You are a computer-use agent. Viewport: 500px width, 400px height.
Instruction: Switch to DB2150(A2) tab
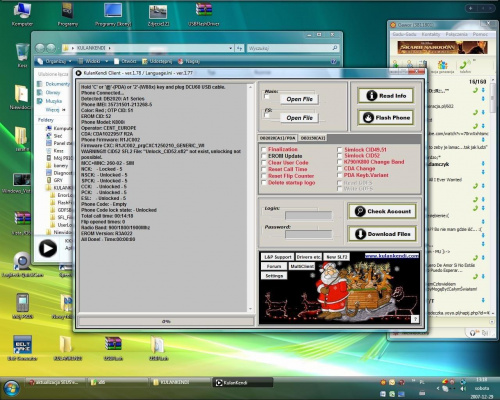pyautogui.click(x=312, y=138)
